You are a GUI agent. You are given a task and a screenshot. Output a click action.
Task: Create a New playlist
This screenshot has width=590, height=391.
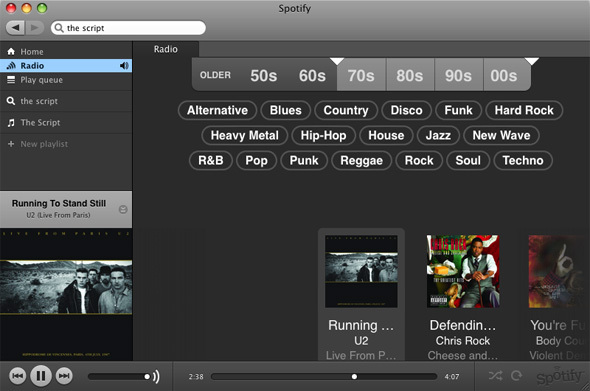tap(66, 144)
